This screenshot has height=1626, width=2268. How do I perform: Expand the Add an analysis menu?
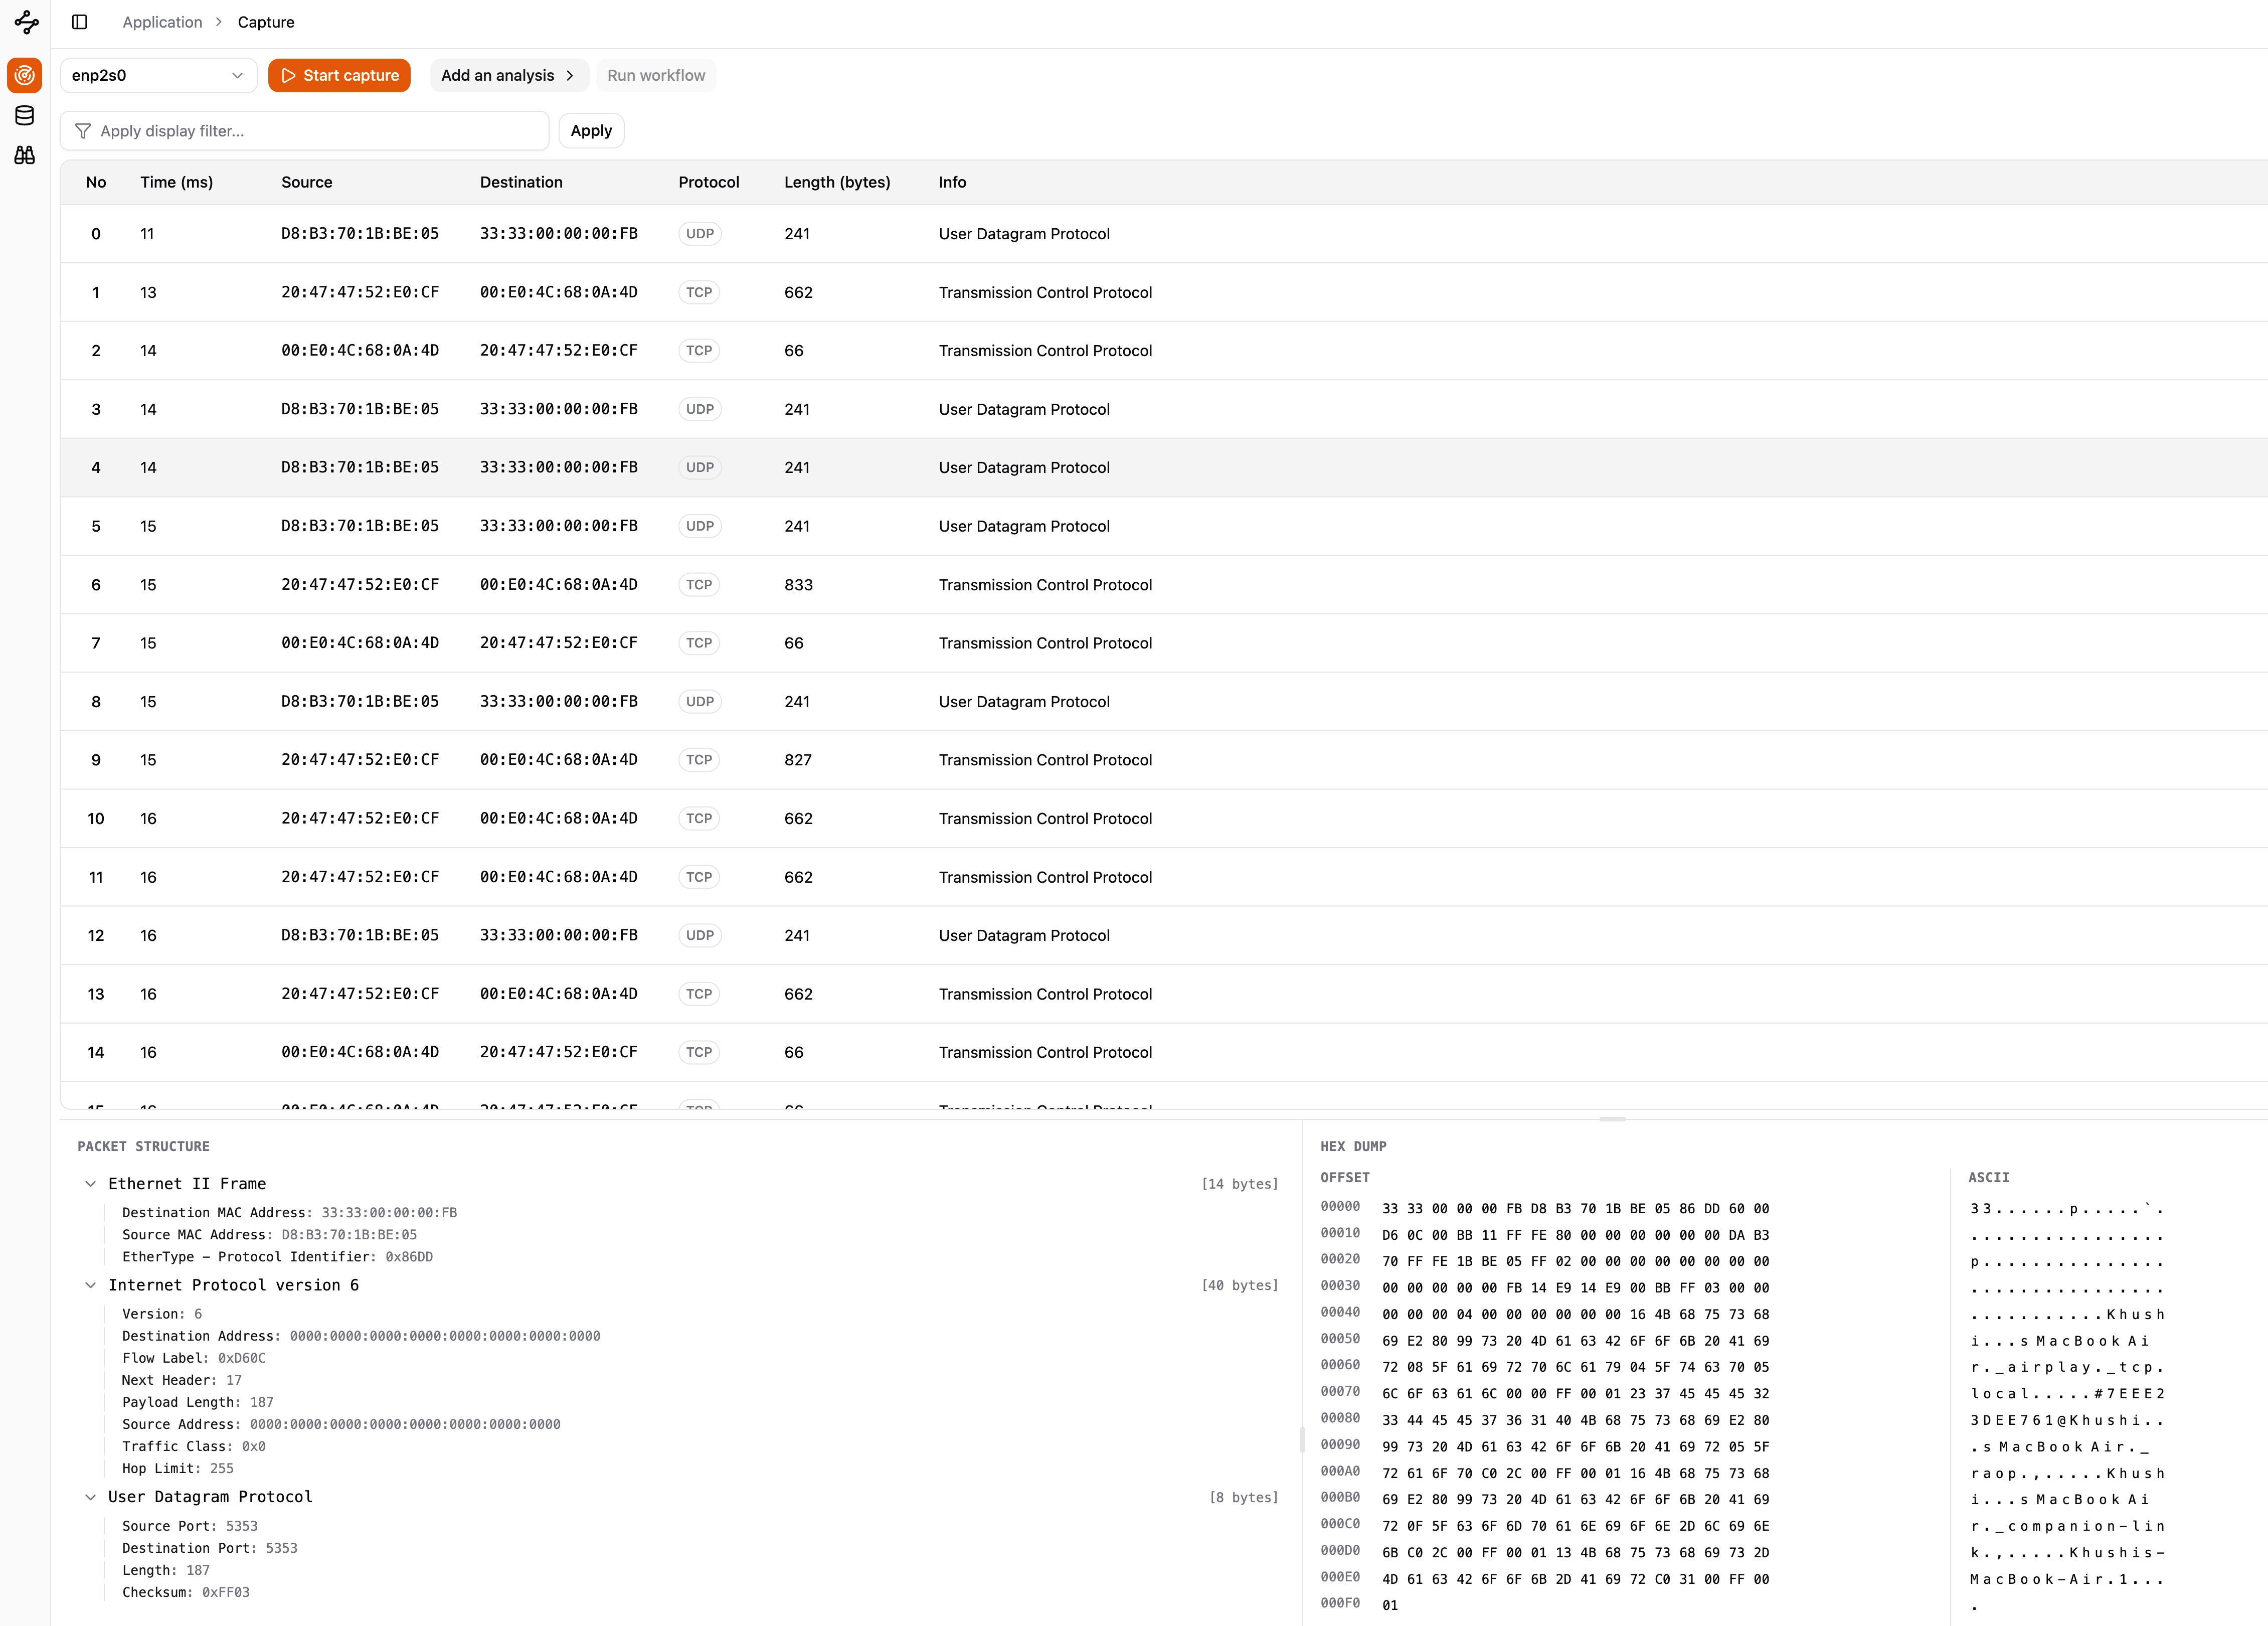pos(508,75)
